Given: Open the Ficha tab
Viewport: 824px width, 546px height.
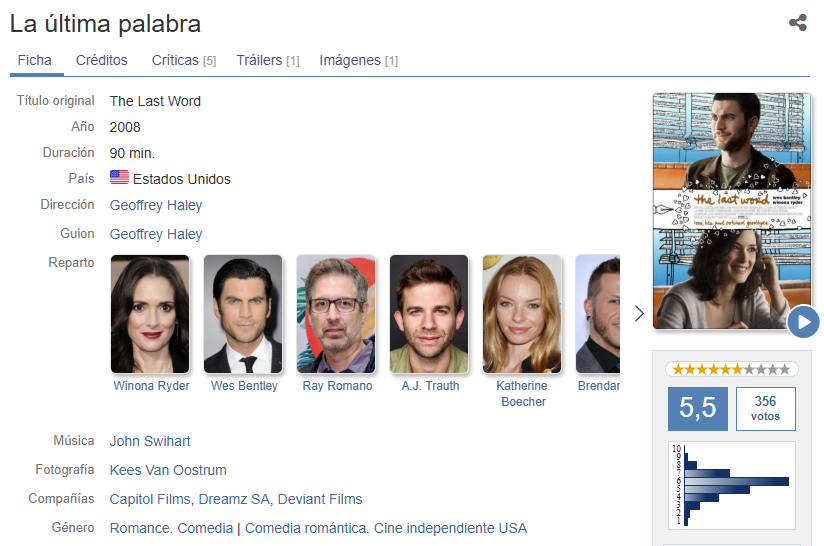Looking at the screenshot, I should click(35, 60).
